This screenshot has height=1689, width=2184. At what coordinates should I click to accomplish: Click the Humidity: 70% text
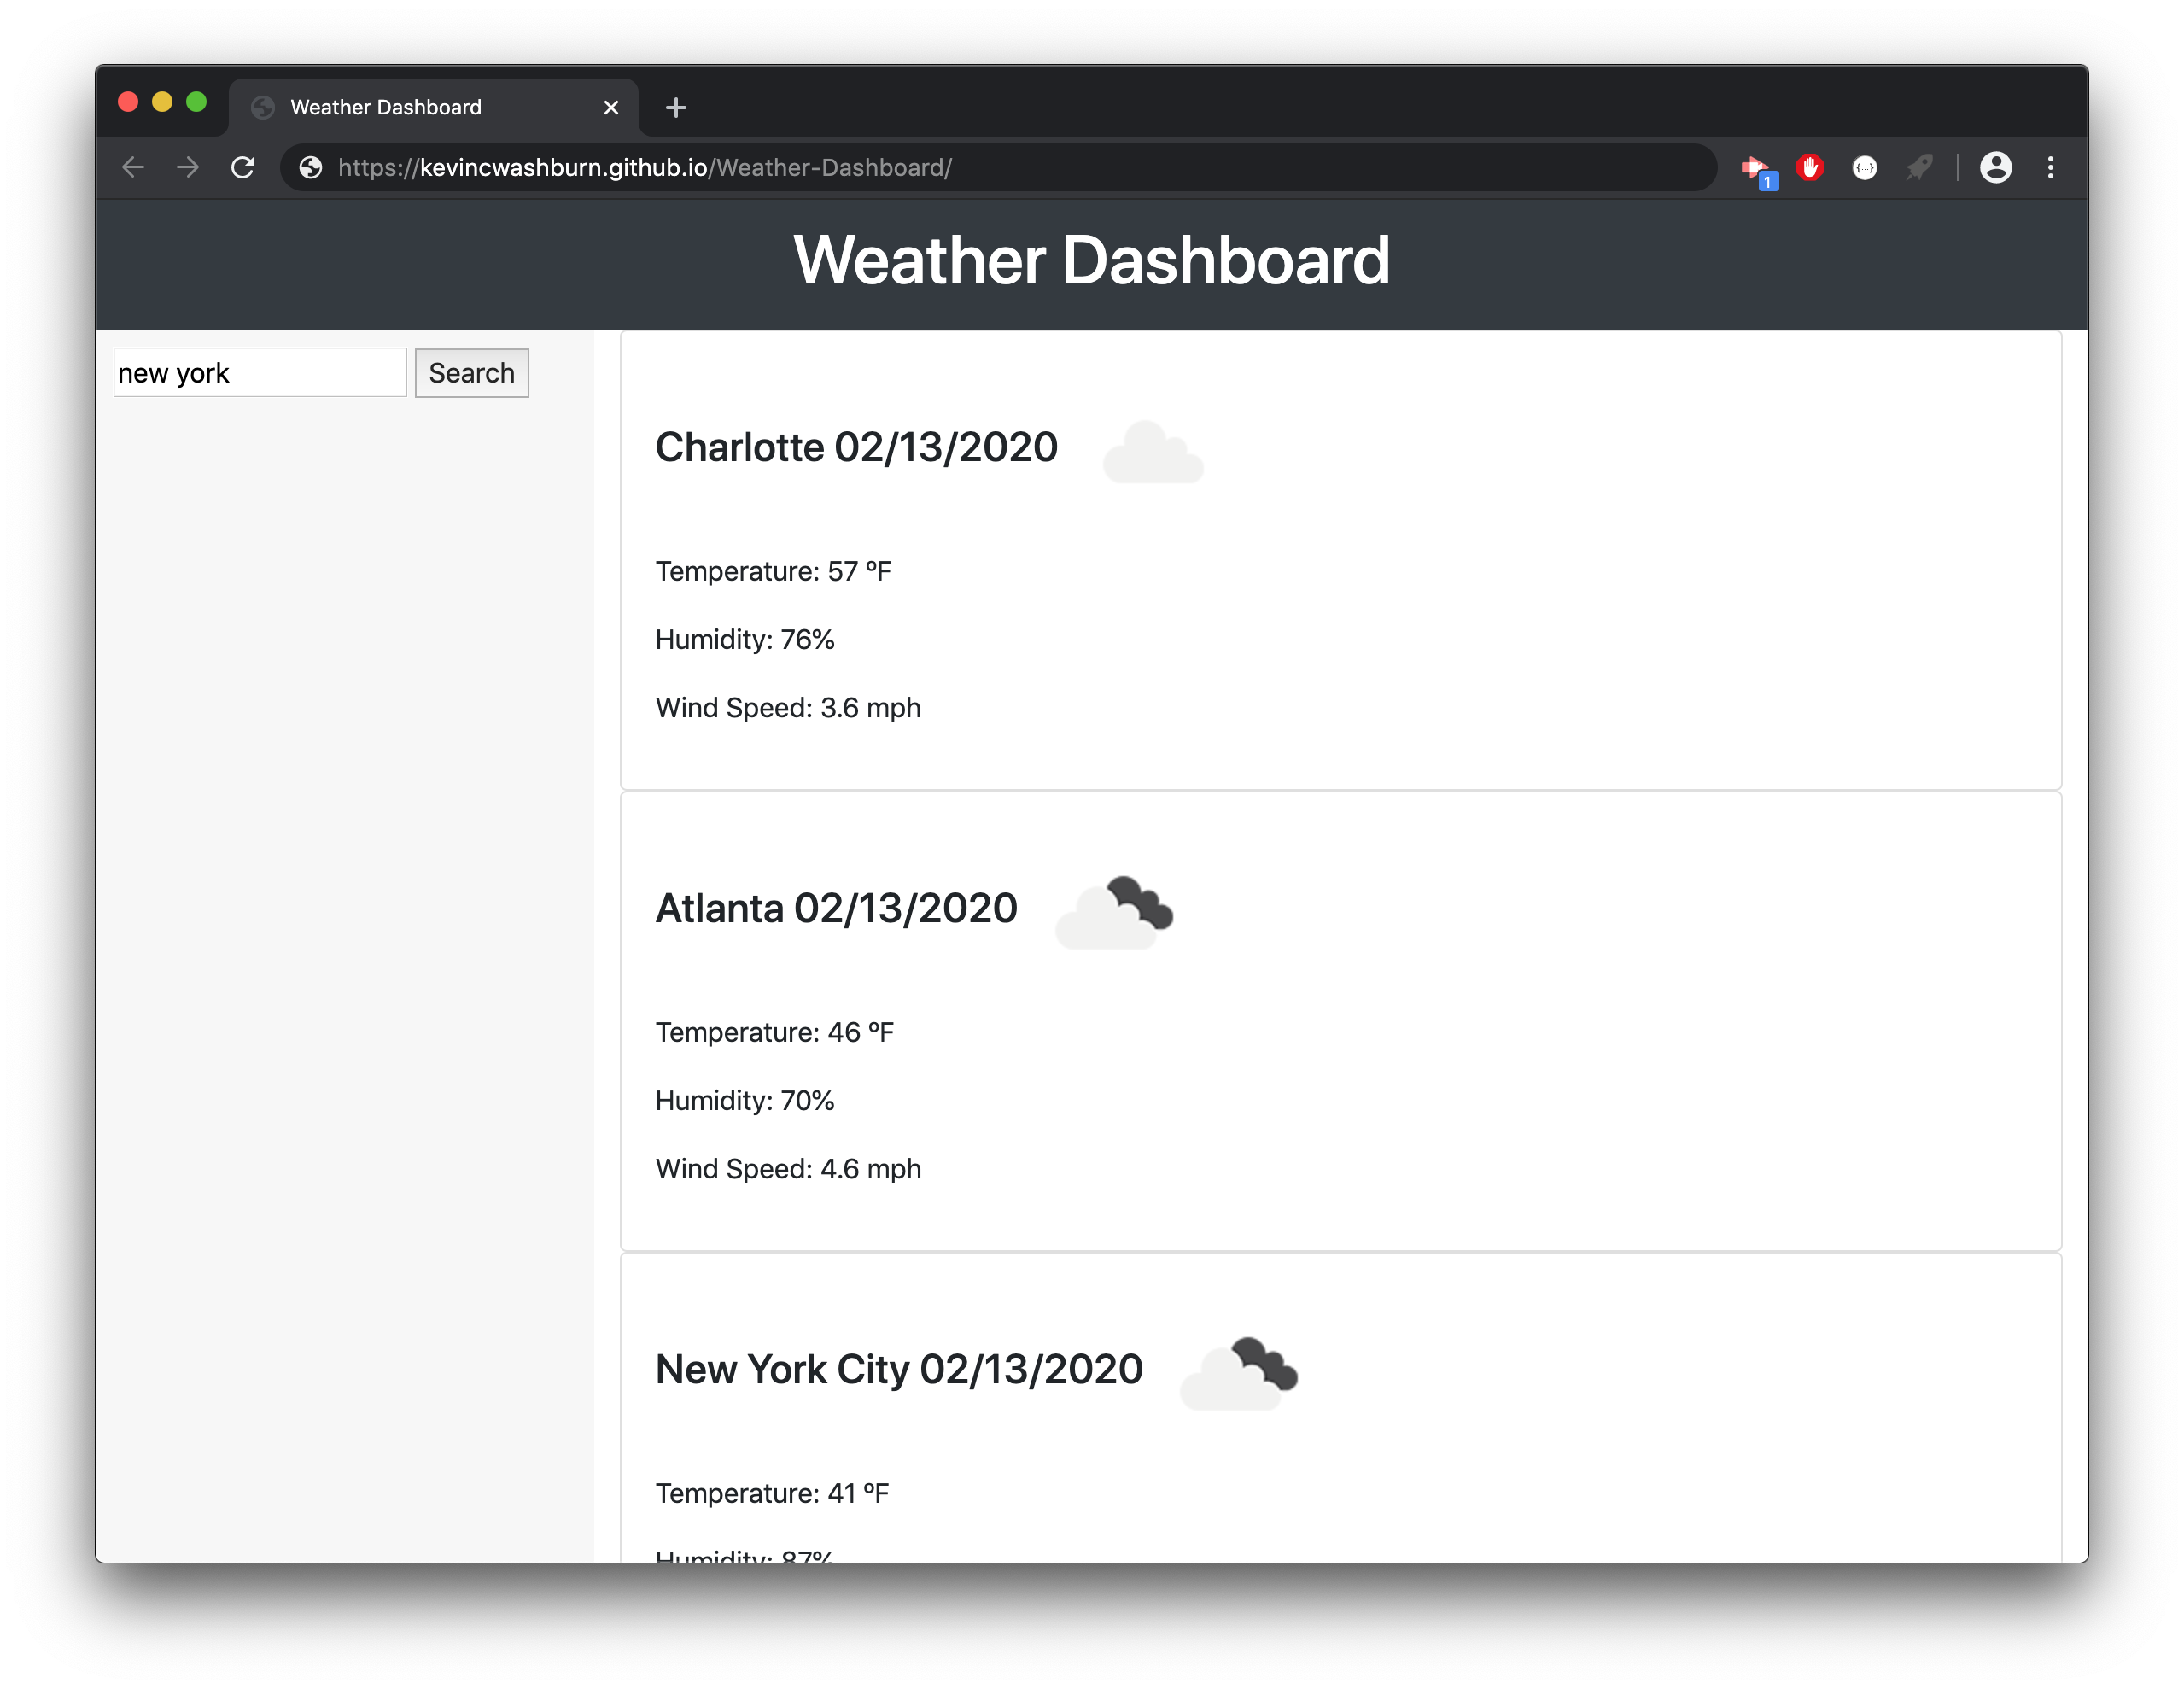745,1100
